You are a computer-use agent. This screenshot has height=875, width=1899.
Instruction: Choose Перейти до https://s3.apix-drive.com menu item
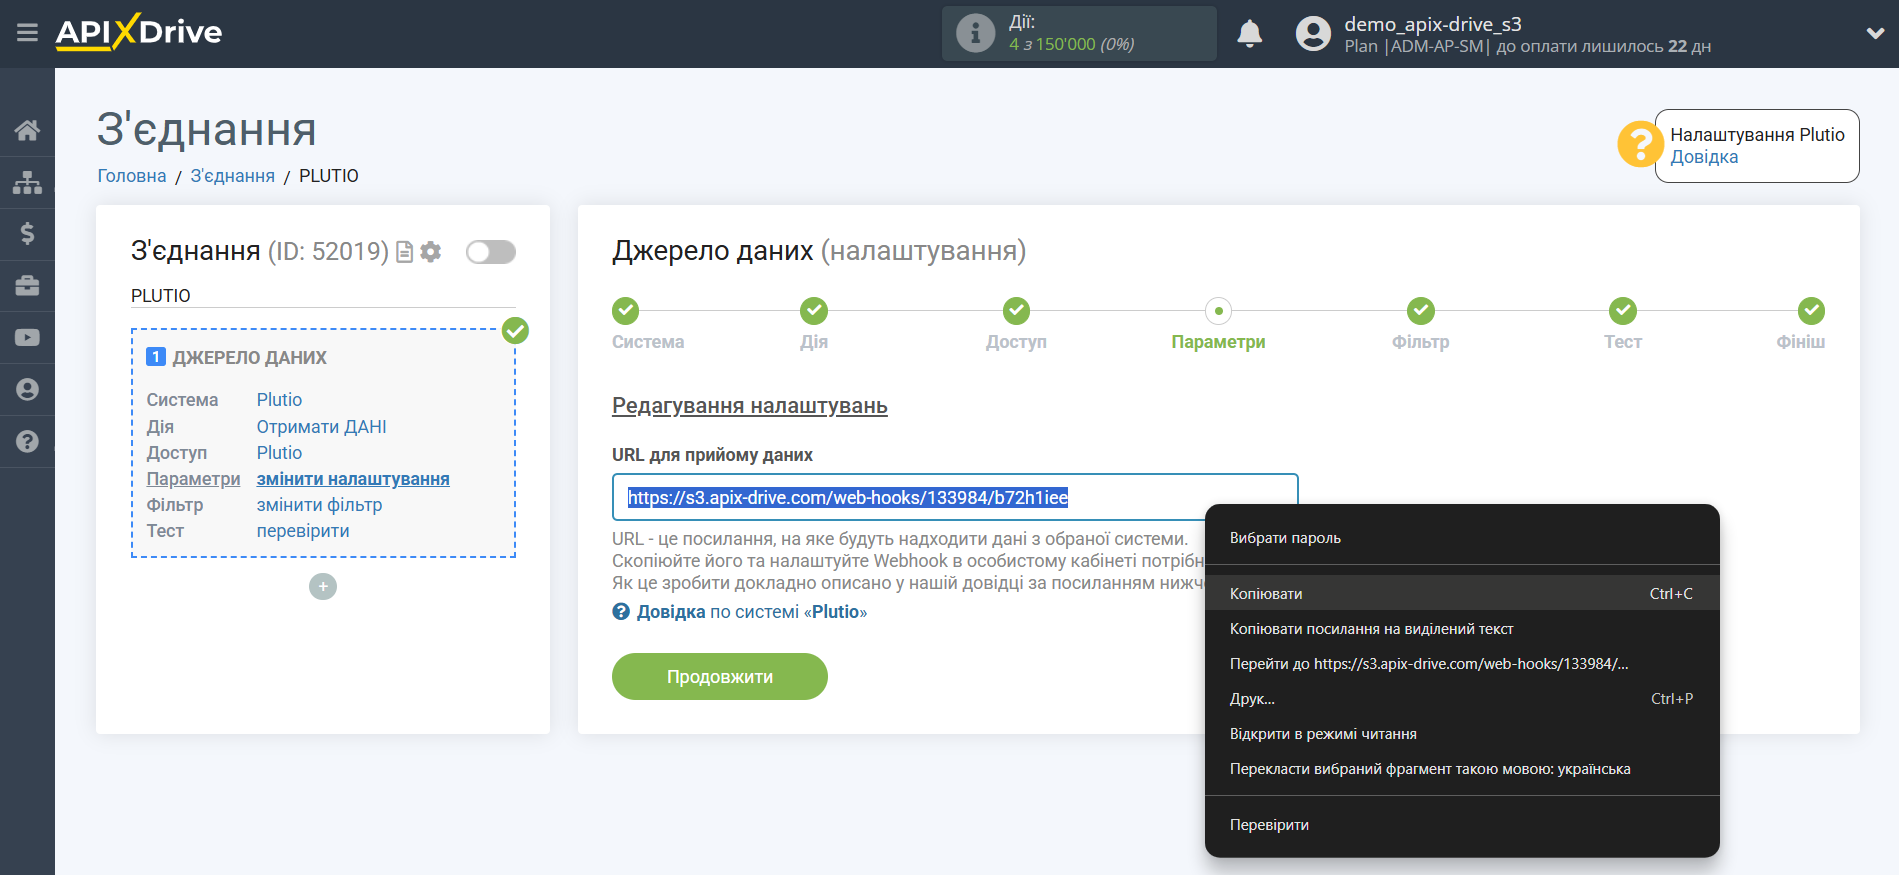1462,664
